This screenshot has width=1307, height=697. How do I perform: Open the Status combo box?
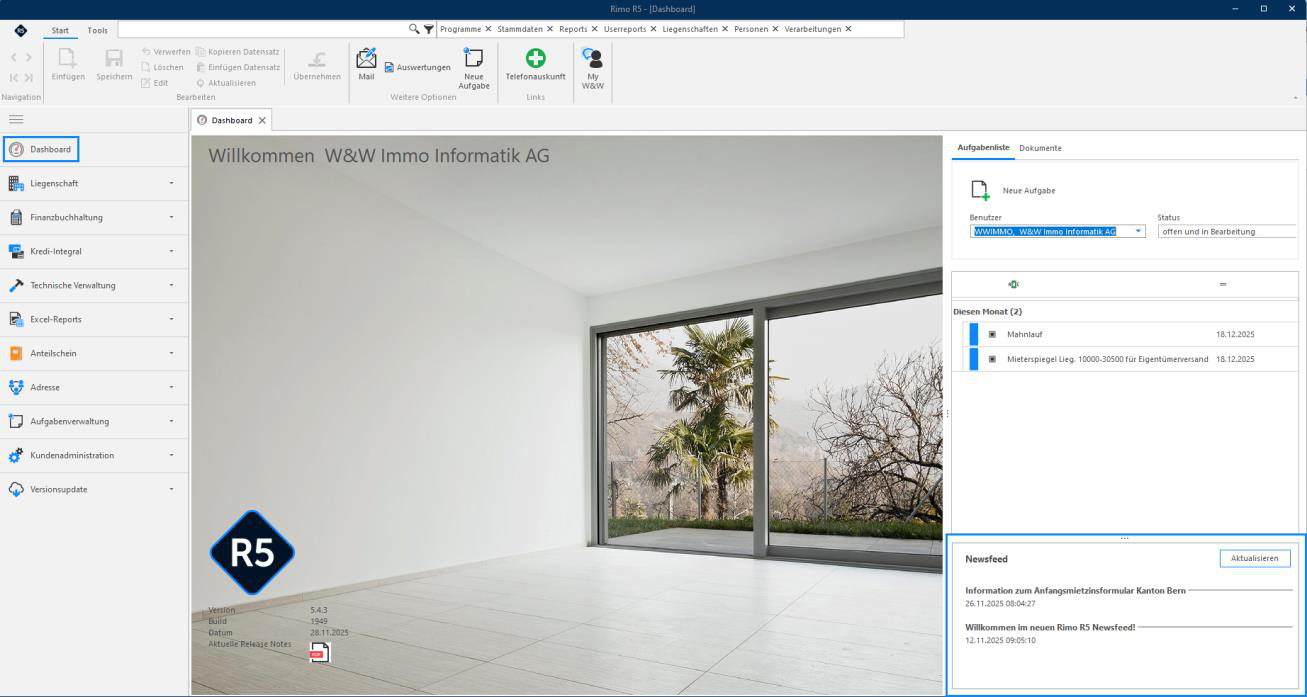(x=1227, y=231)
